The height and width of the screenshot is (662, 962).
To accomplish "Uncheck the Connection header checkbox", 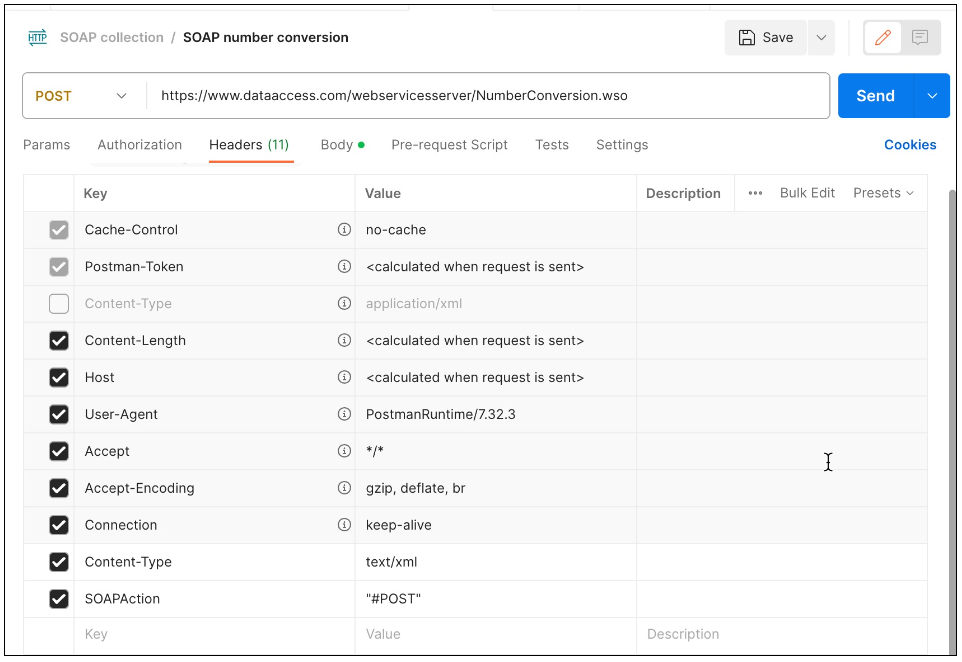I will point(59,525).
